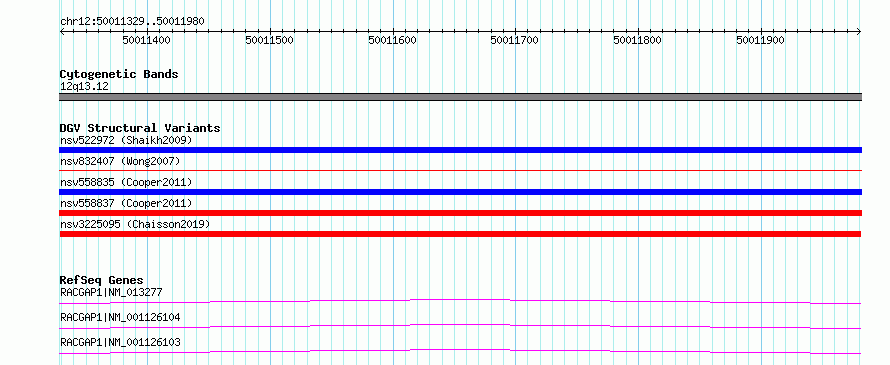Select the magenta RACGAP1 NM_001126103 transcript line
Image resolution: width=890 pixels, height=365 pixels.
tap(460, 351)
